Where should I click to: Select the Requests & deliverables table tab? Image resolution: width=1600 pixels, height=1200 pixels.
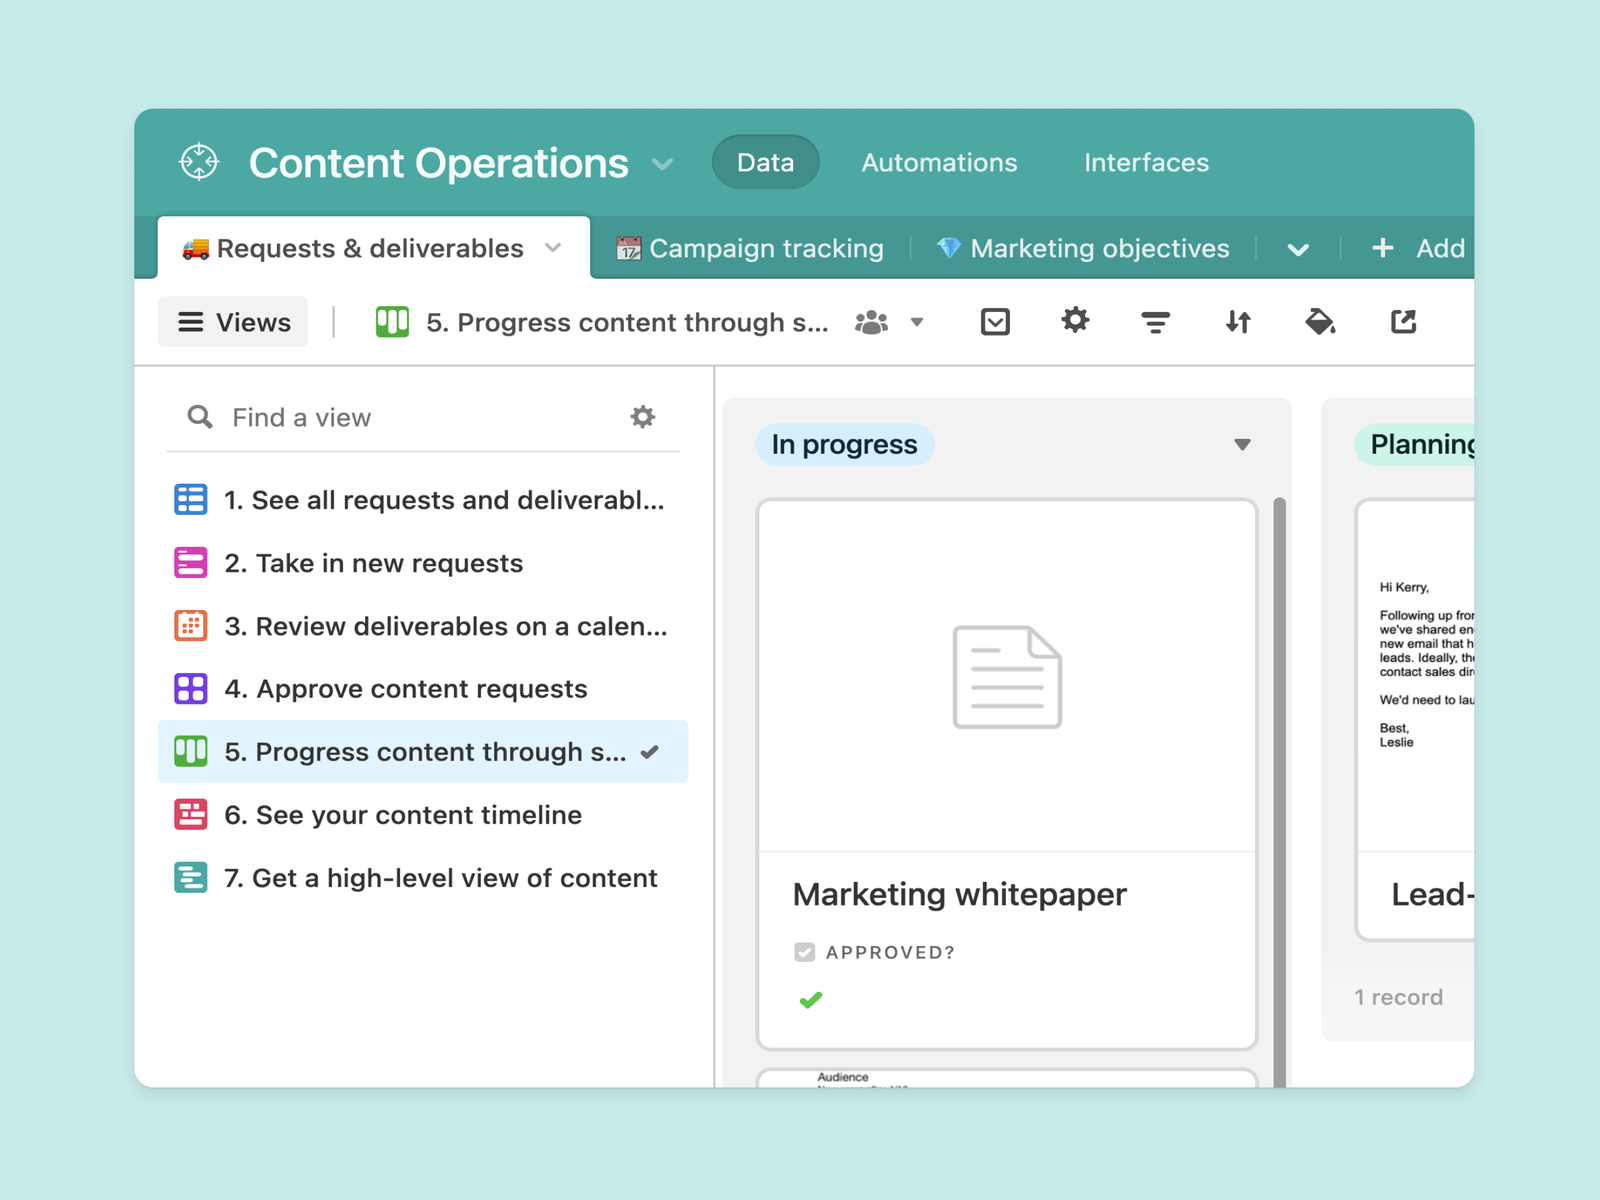374,248
